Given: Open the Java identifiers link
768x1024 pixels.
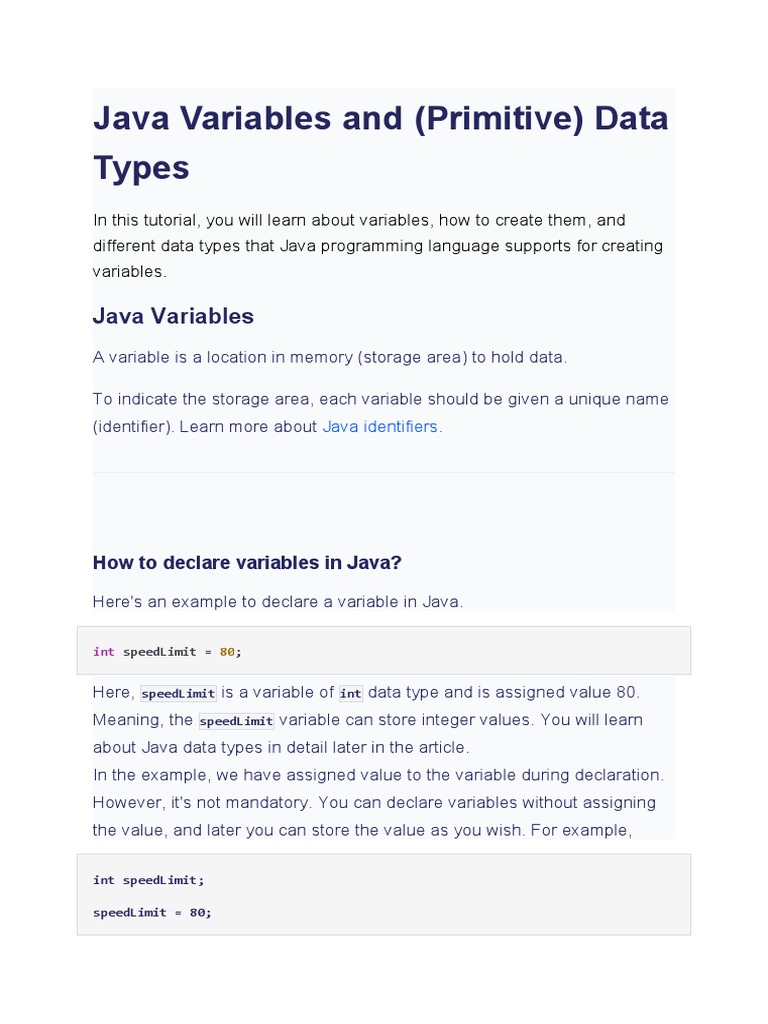Looking at the screenshot, I should [380, 426].
